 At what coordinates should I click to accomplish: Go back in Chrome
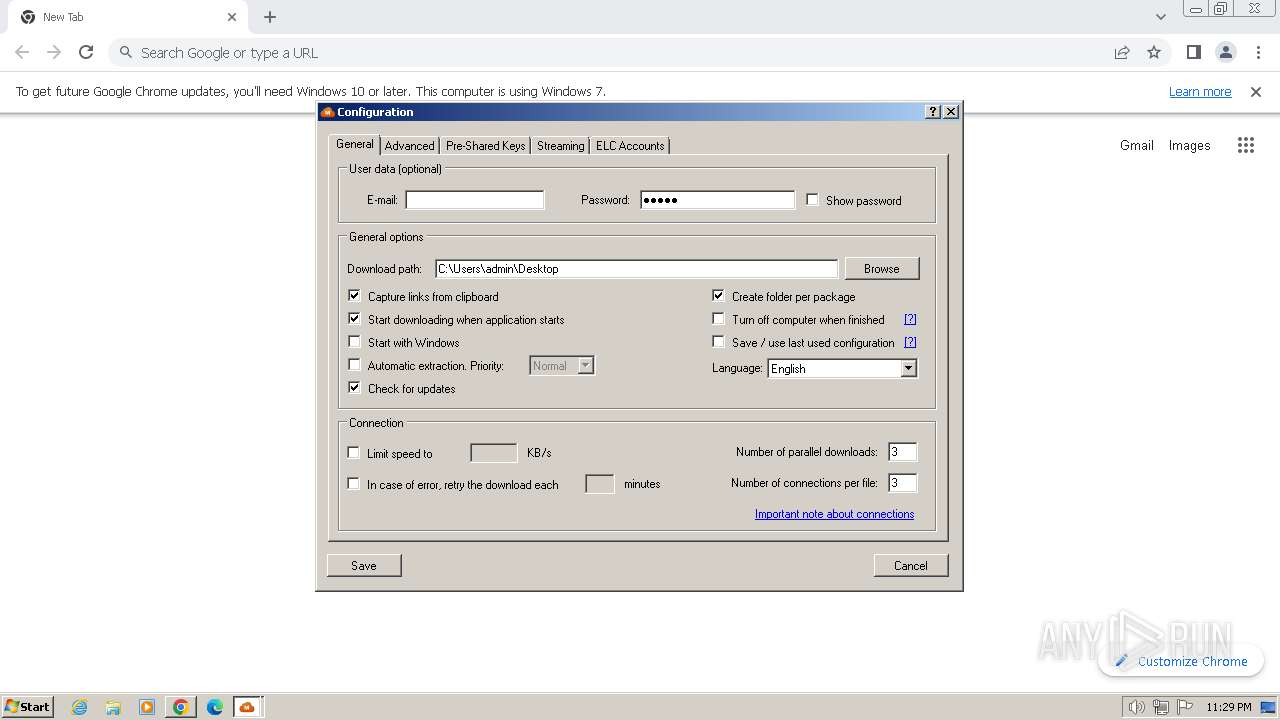pos(22,52)
